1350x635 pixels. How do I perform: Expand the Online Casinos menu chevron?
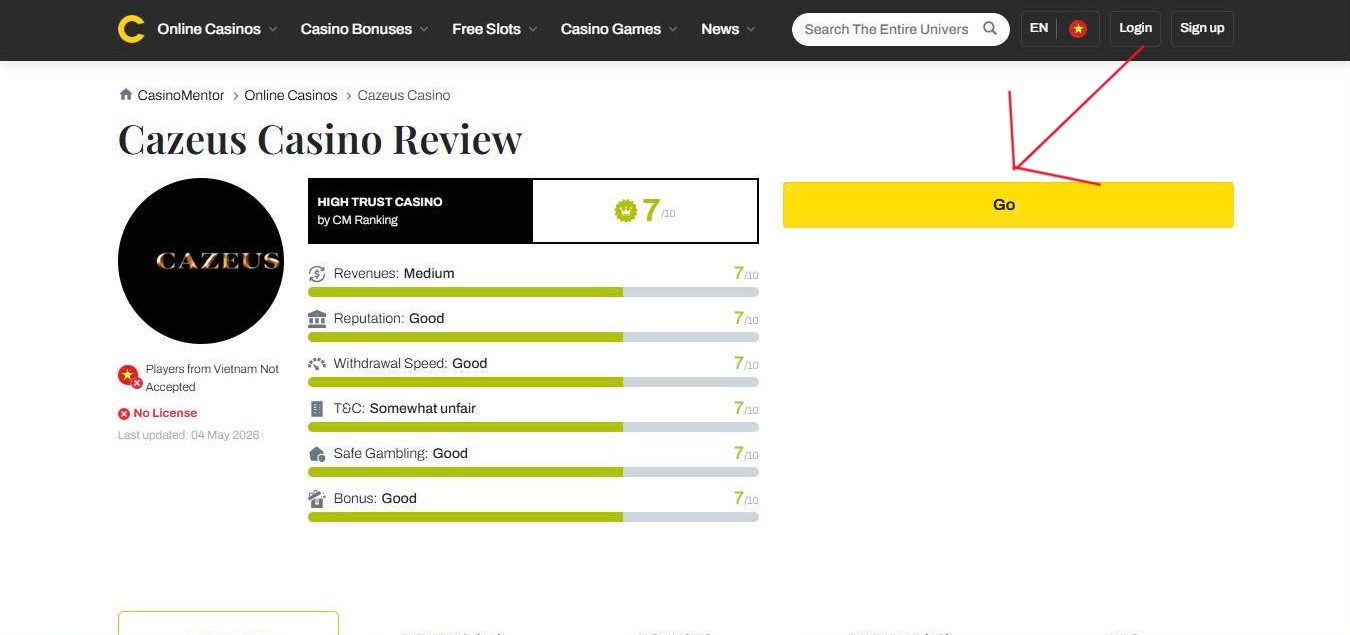(x=273, y=29)
